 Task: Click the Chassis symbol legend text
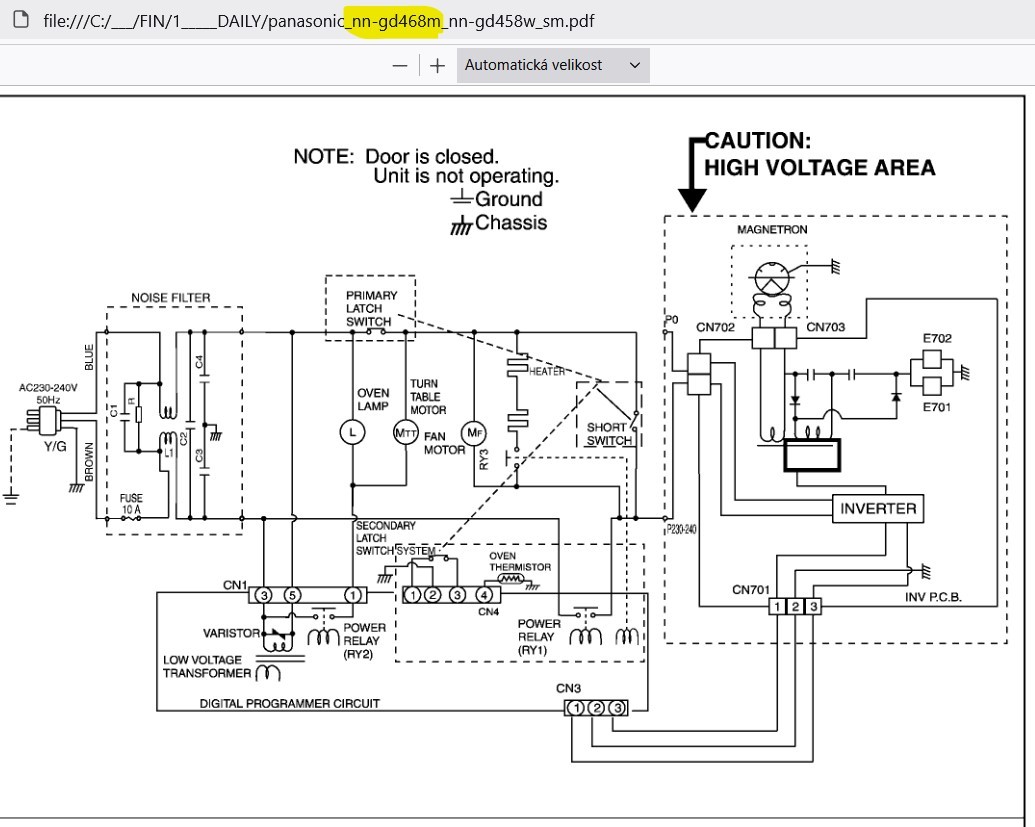(x=511, y=222)
